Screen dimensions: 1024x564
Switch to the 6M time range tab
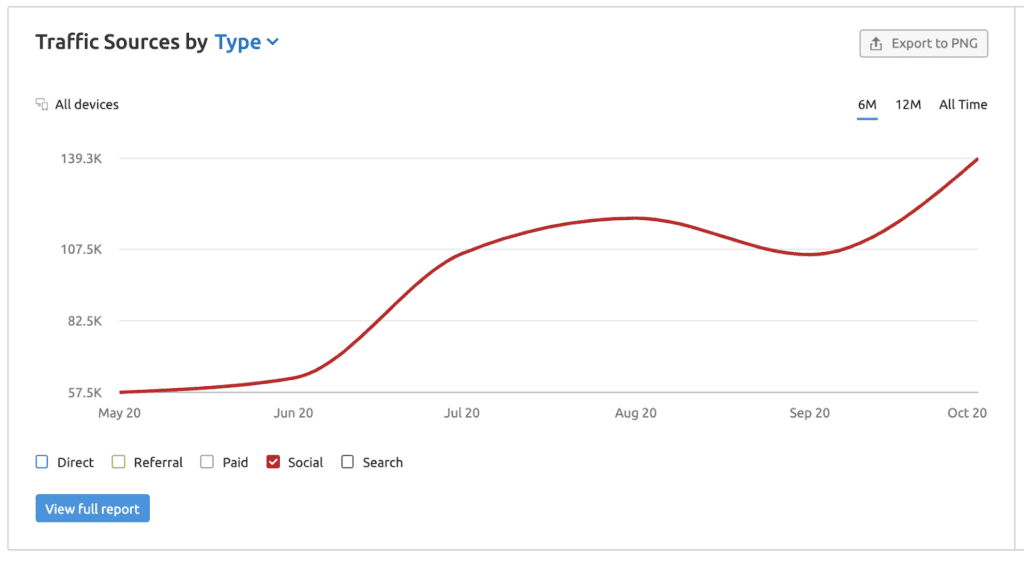coord(867,104)
